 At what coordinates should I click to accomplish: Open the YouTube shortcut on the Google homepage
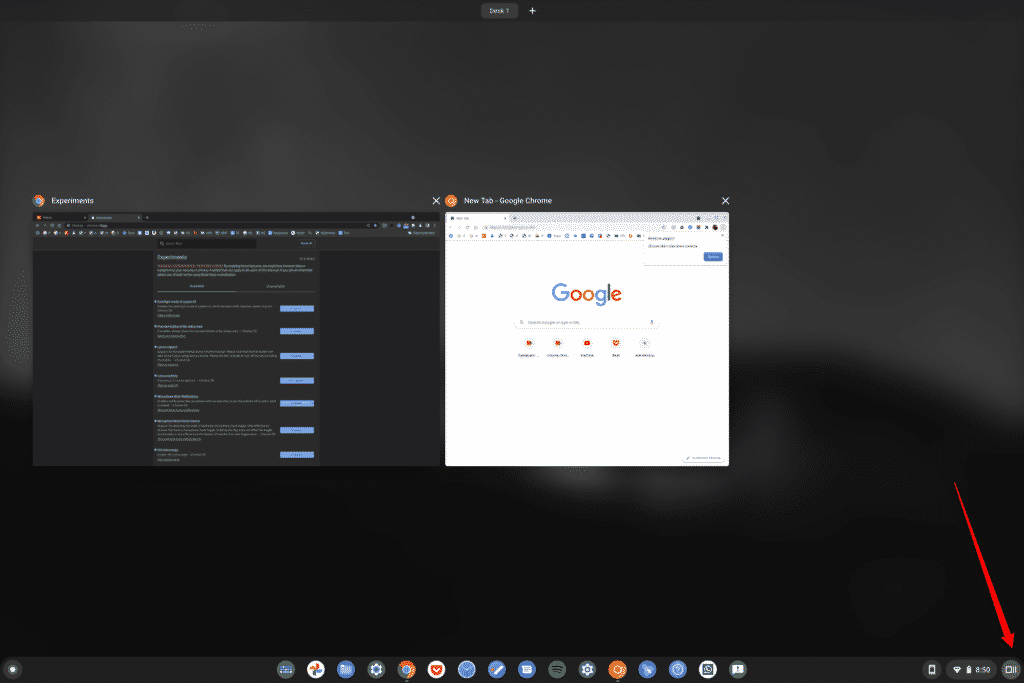(587, 343)
